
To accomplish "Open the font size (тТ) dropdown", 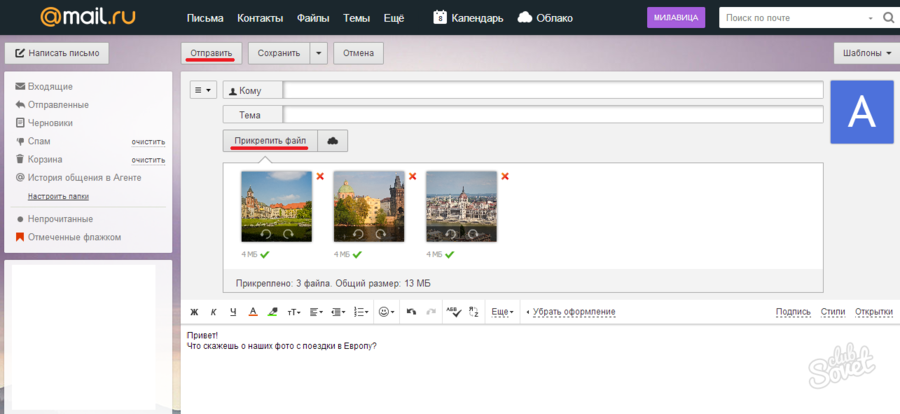I will point(294,312).
